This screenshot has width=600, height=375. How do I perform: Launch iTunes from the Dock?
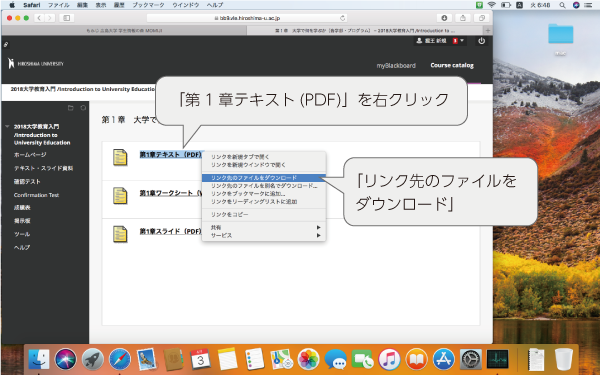(x=390, y=359)
